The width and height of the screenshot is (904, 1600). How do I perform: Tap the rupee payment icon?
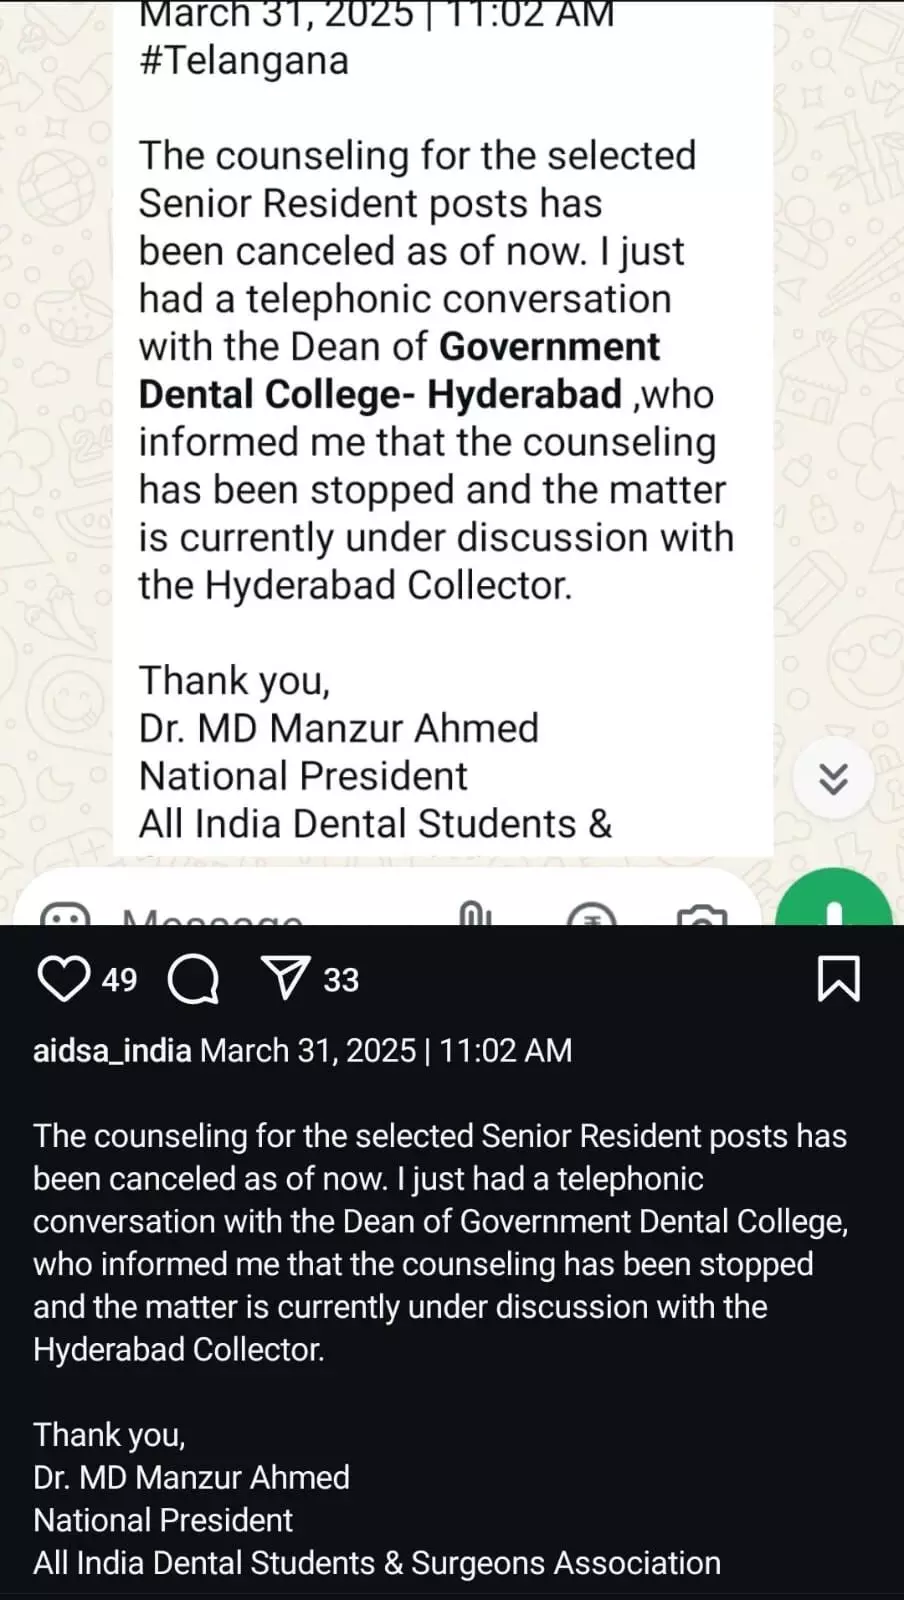tap(590, 915)
